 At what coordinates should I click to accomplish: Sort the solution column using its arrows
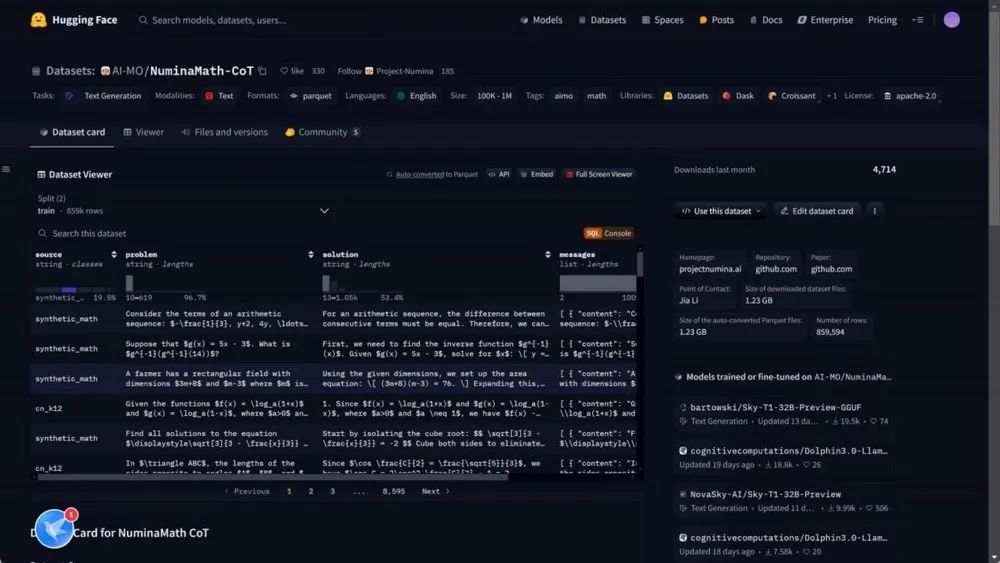(x=547, y=254)
